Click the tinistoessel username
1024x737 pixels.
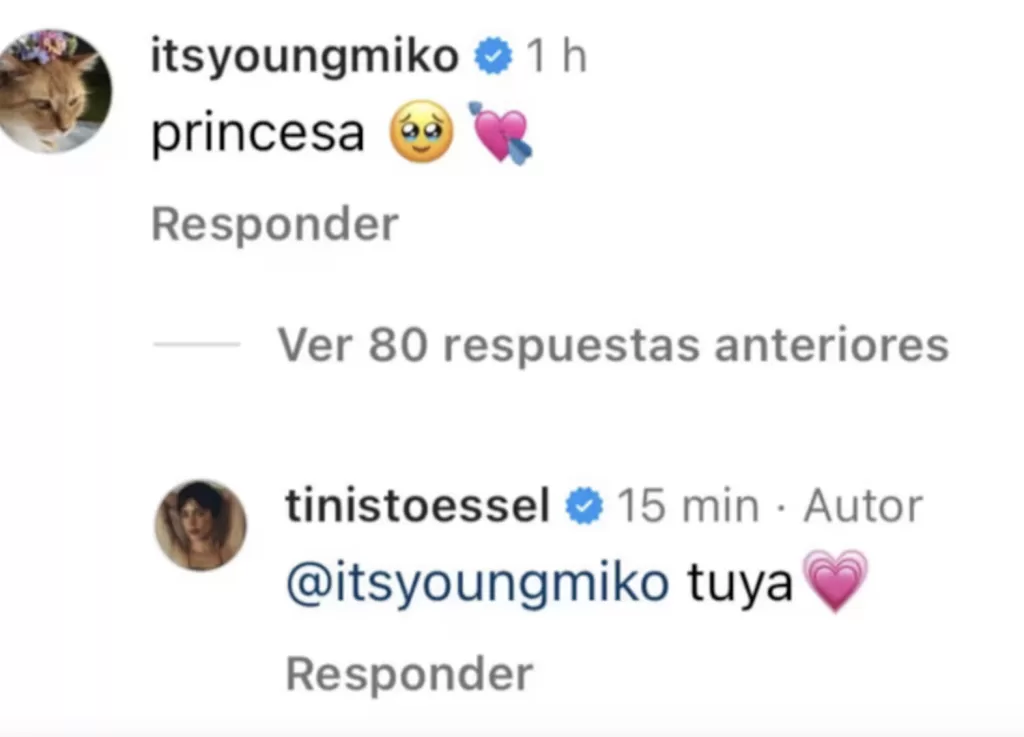coord(417,506)
